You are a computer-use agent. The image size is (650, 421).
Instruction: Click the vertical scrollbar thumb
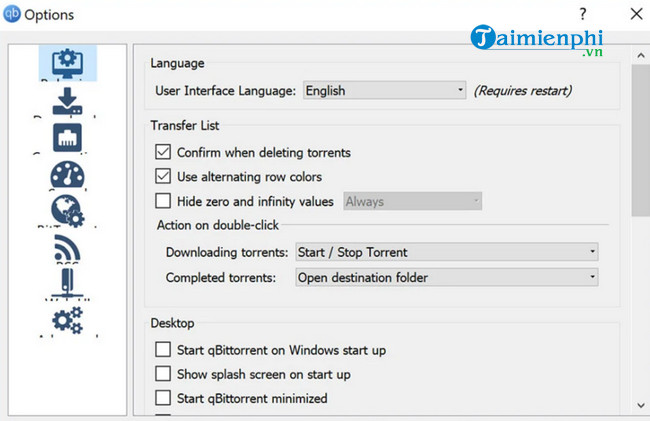pos(641,140)
